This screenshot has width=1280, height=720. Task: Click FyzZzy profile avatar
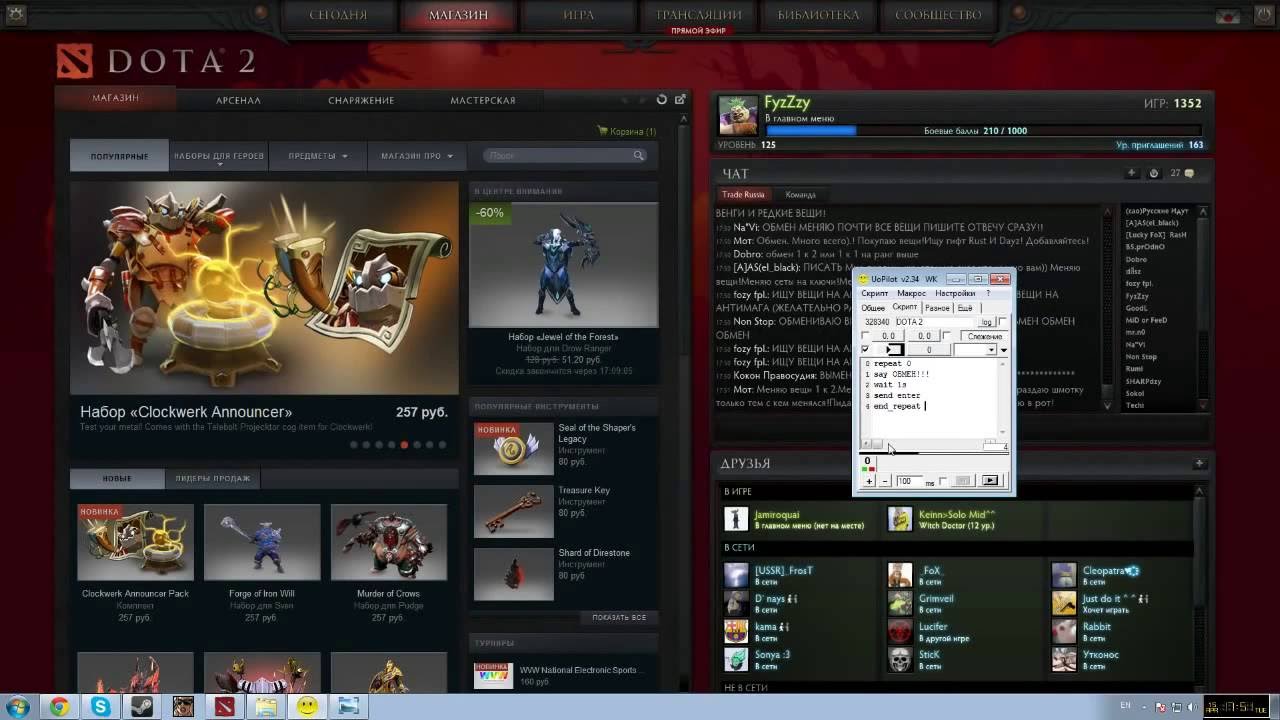click(738, 116)
